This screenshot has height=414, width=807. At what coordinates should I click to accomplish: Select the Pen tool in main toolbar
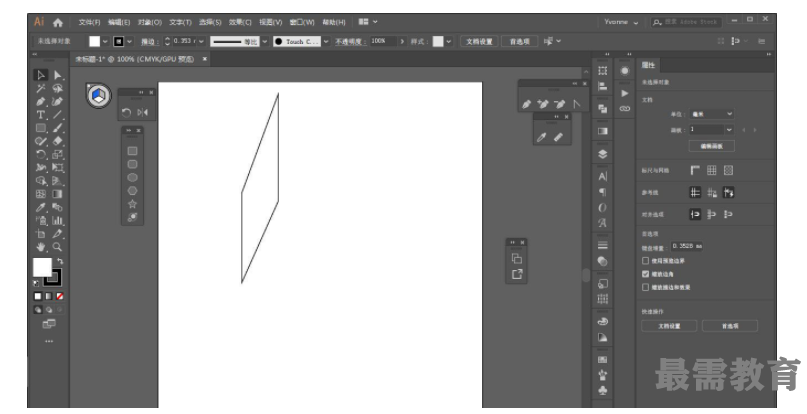[41, 101]
